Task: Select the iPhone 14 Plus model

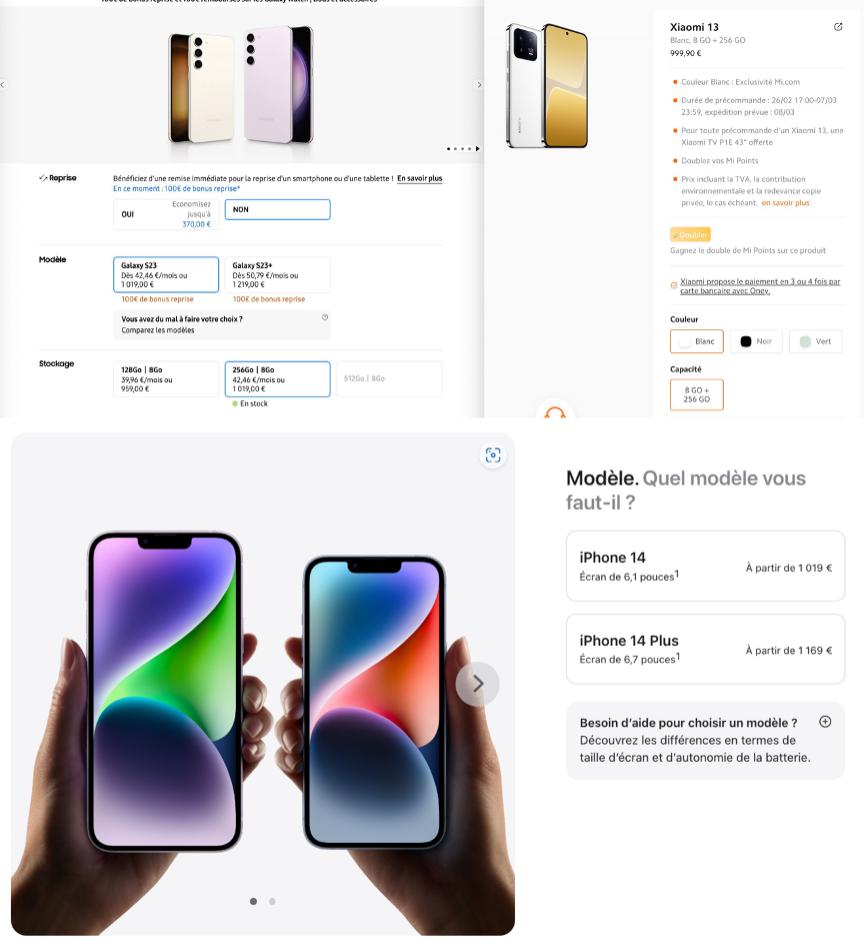Action: 705,649
